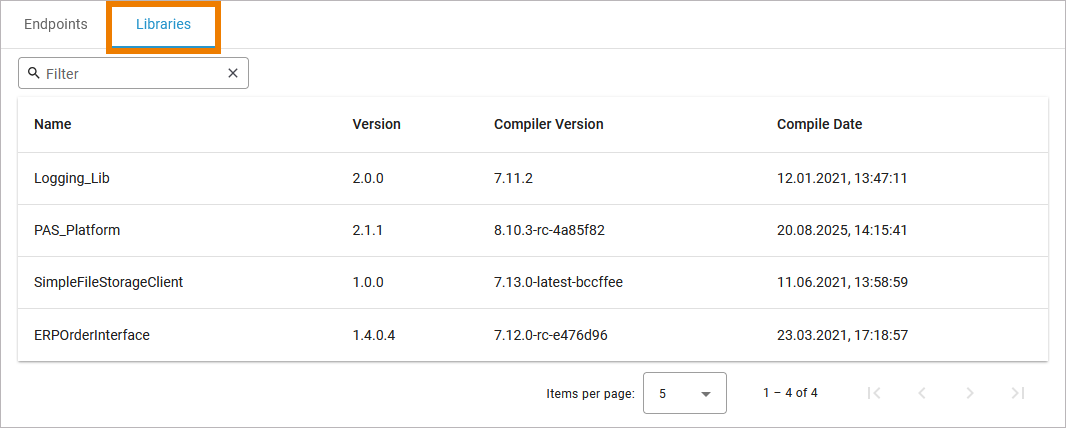Go to the previous page
The width and height of the screenshot is (1066, 428).
pos(922,393)
